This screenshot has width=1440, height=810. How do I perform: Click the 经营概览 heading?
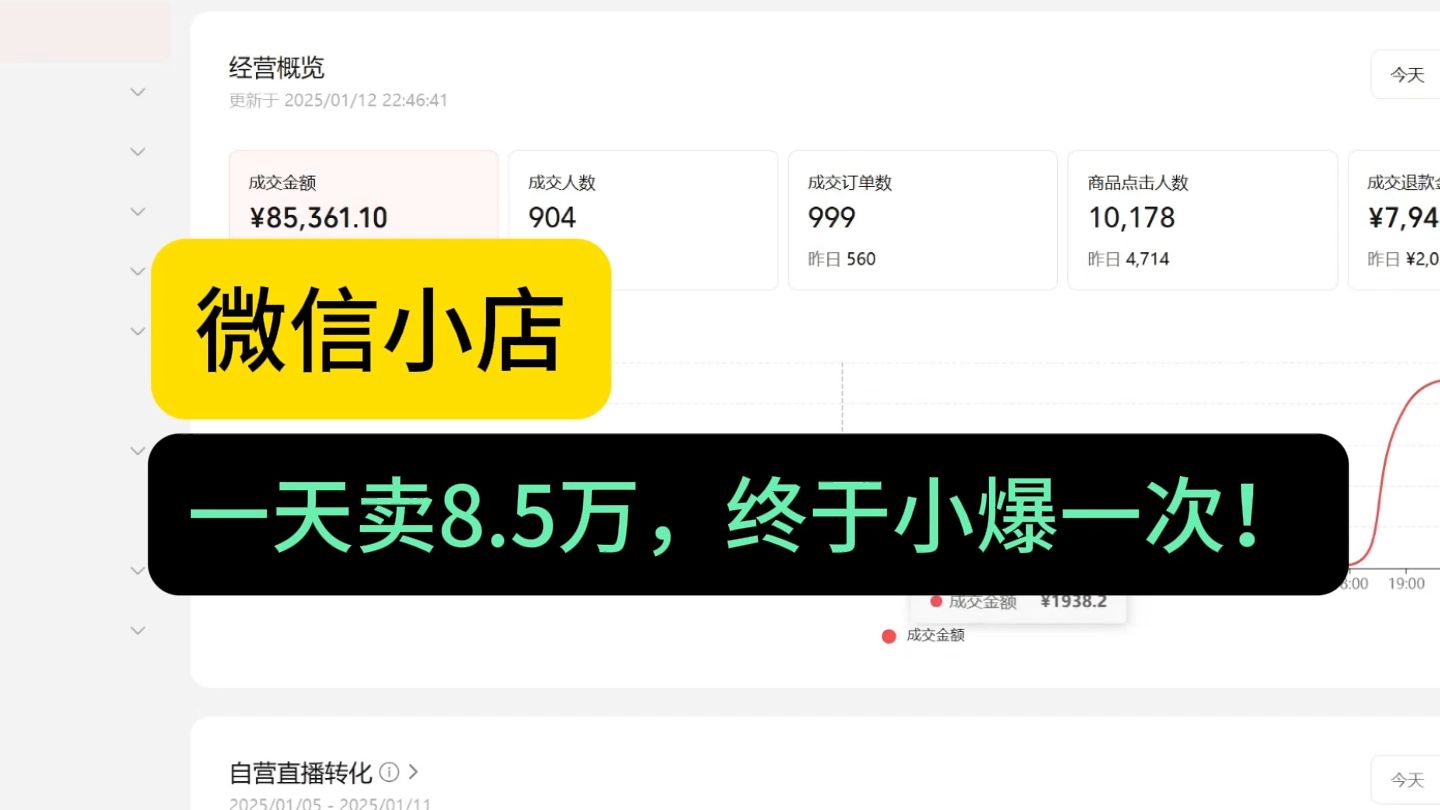(x=277, y=68)
